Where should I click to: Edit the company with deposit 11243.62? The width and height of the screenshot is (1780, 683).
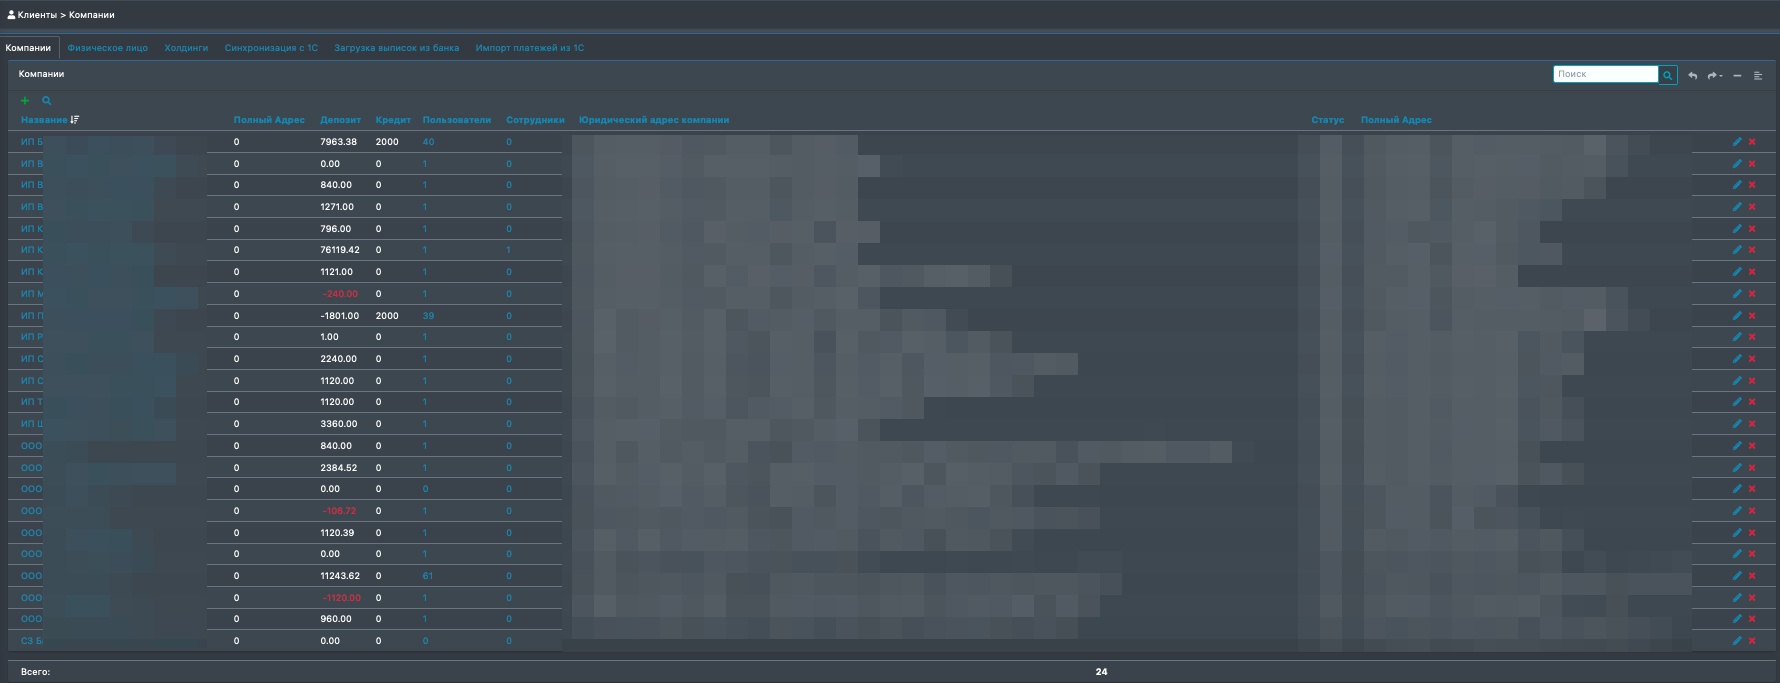click(x=1737, y=576)
